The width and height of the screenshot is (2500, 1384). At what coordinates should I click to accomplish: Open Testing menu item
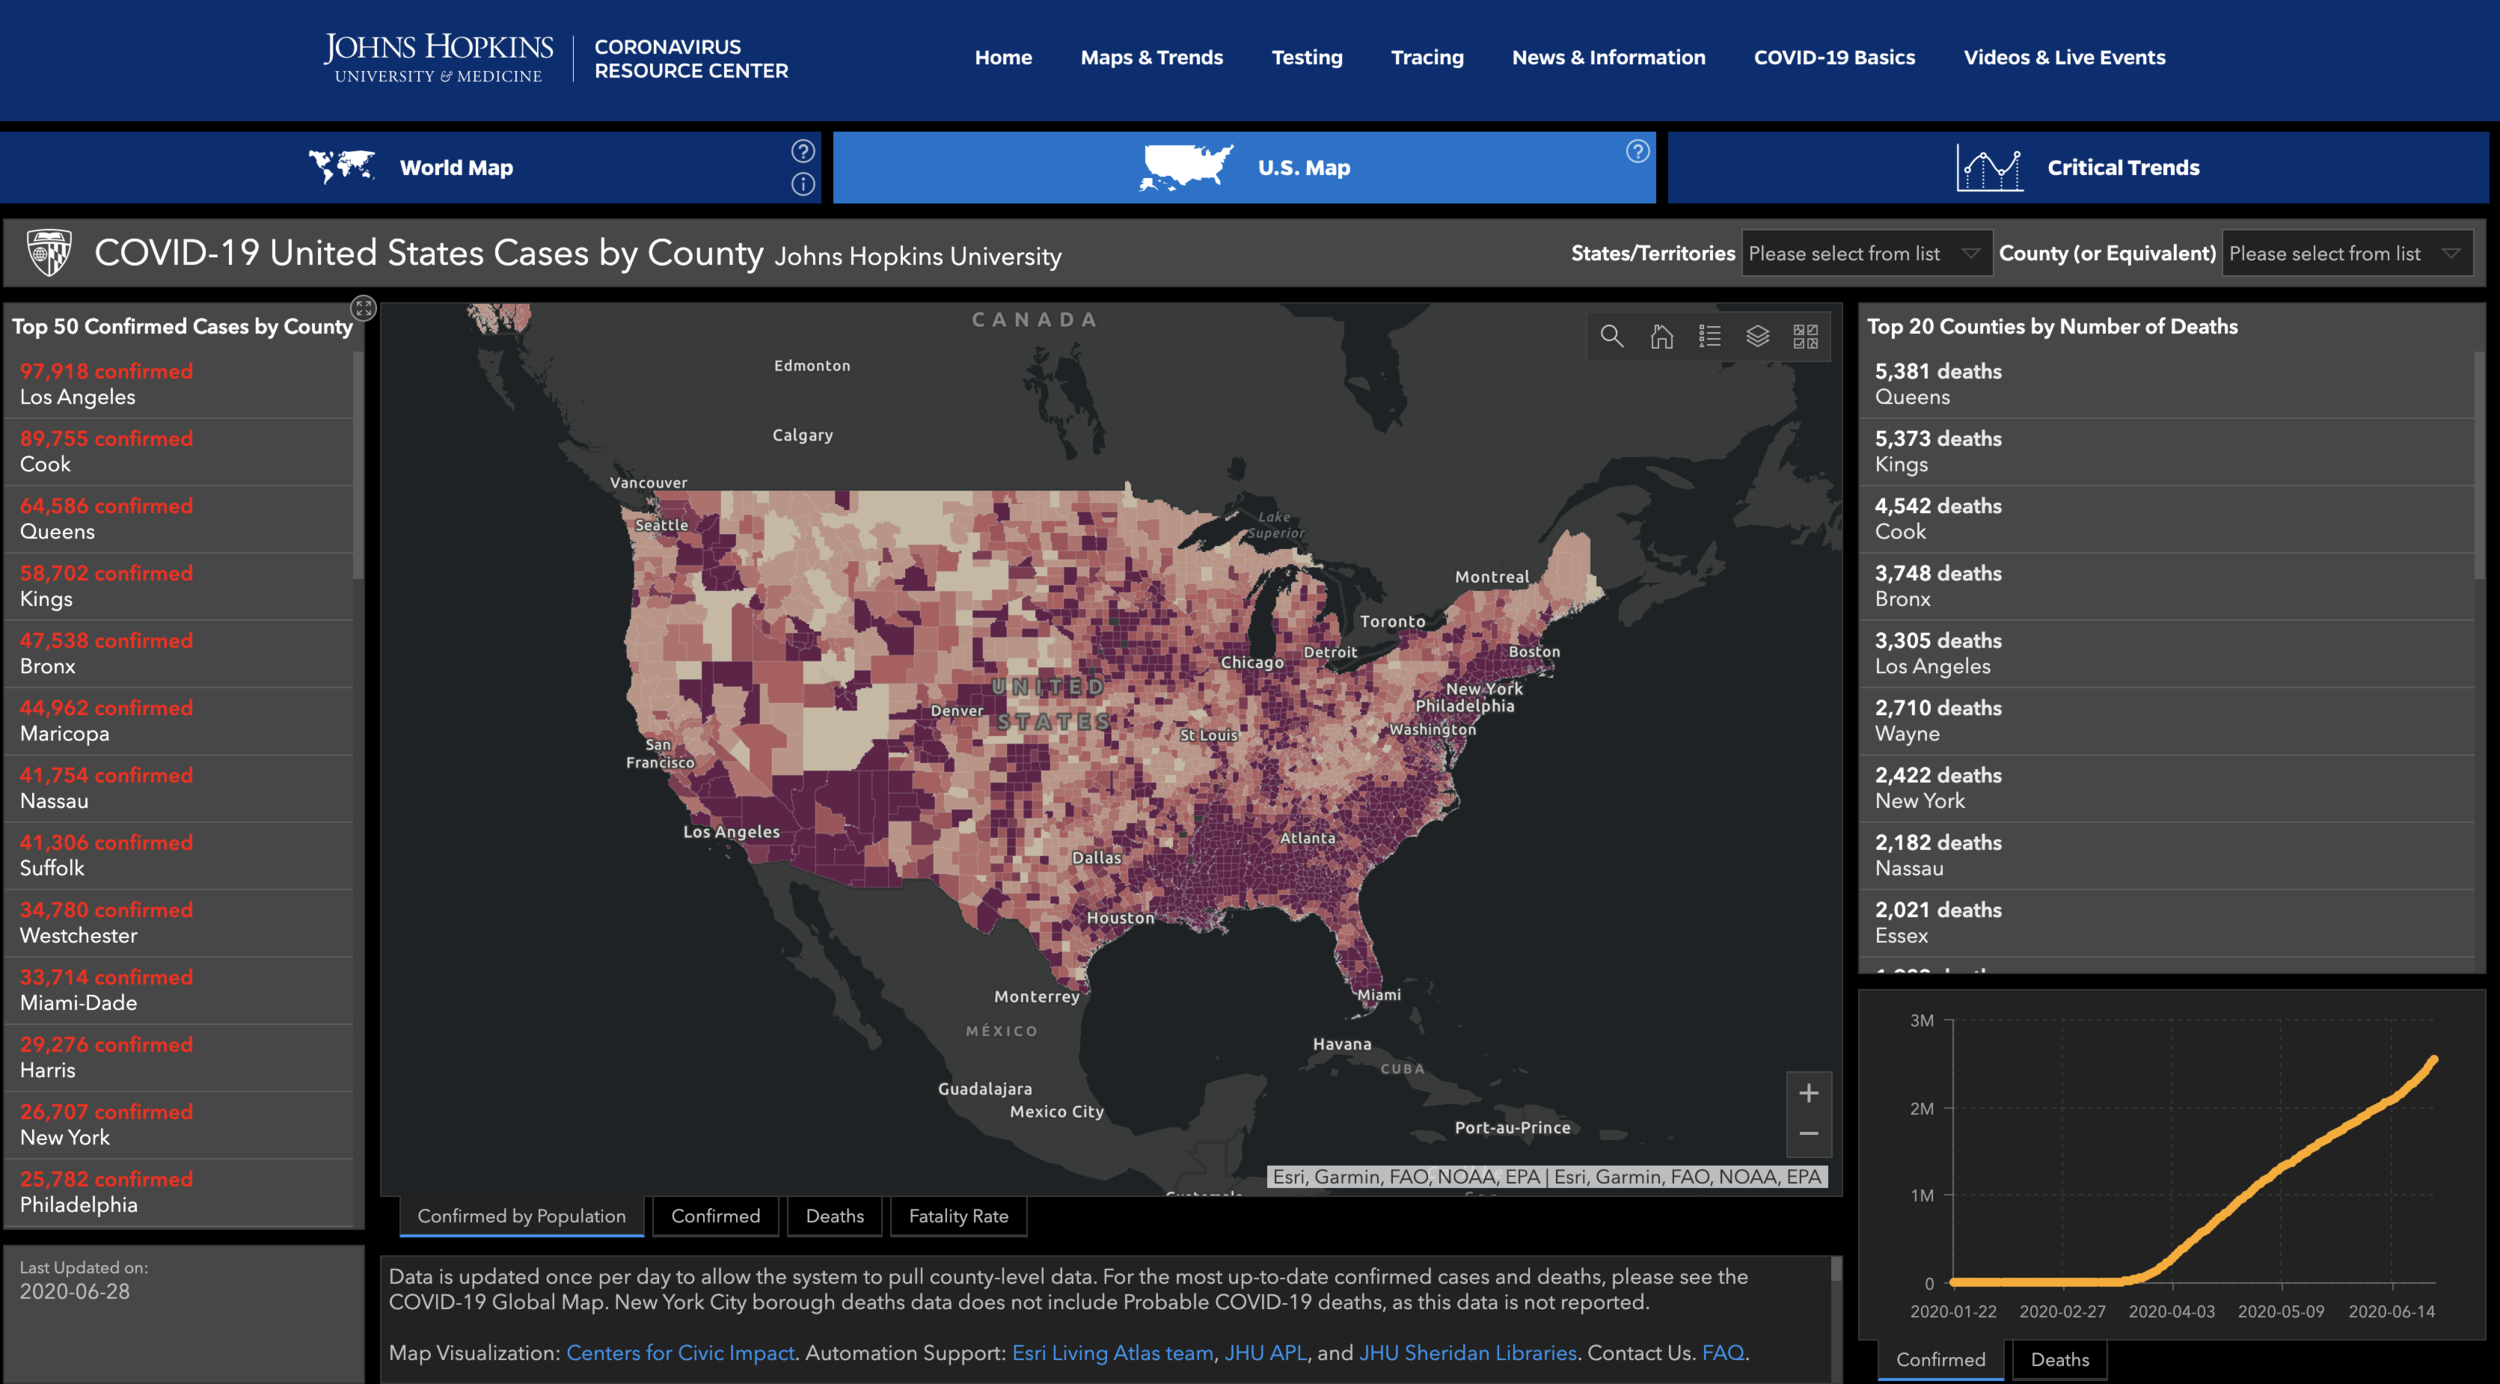point(1307,58)
